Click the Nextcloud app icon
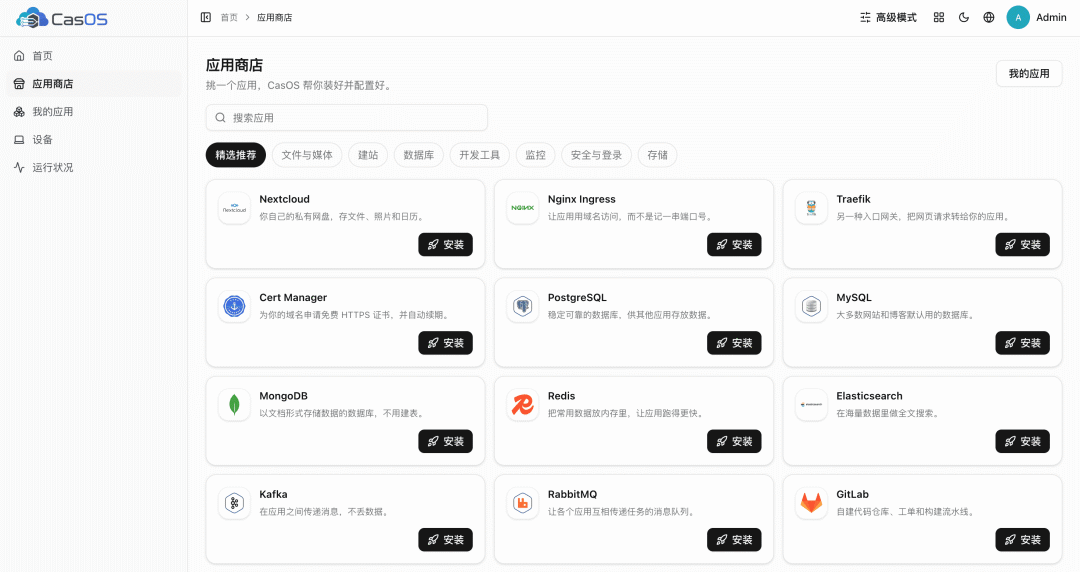The image size is (1080, 572). coord(234,208)
